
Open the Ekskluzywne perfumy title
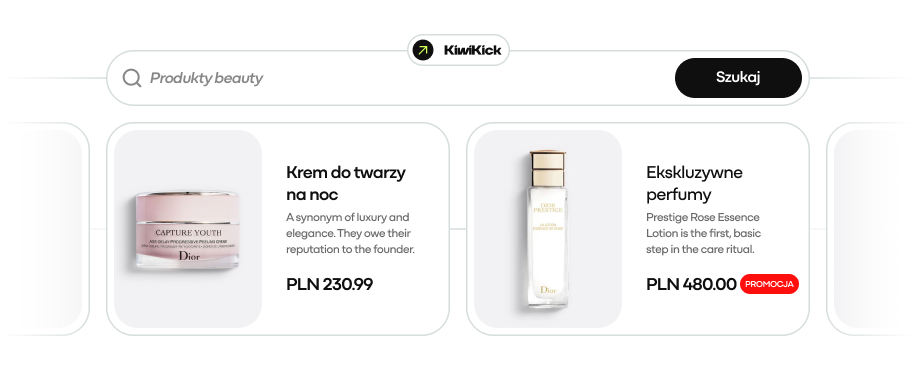point(694,183)
